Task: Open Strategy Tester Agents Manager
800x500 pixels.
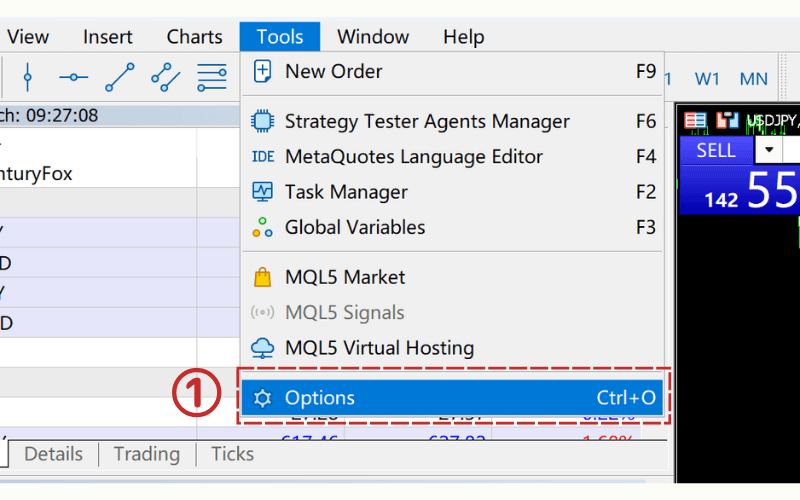Action: point(453,121)
